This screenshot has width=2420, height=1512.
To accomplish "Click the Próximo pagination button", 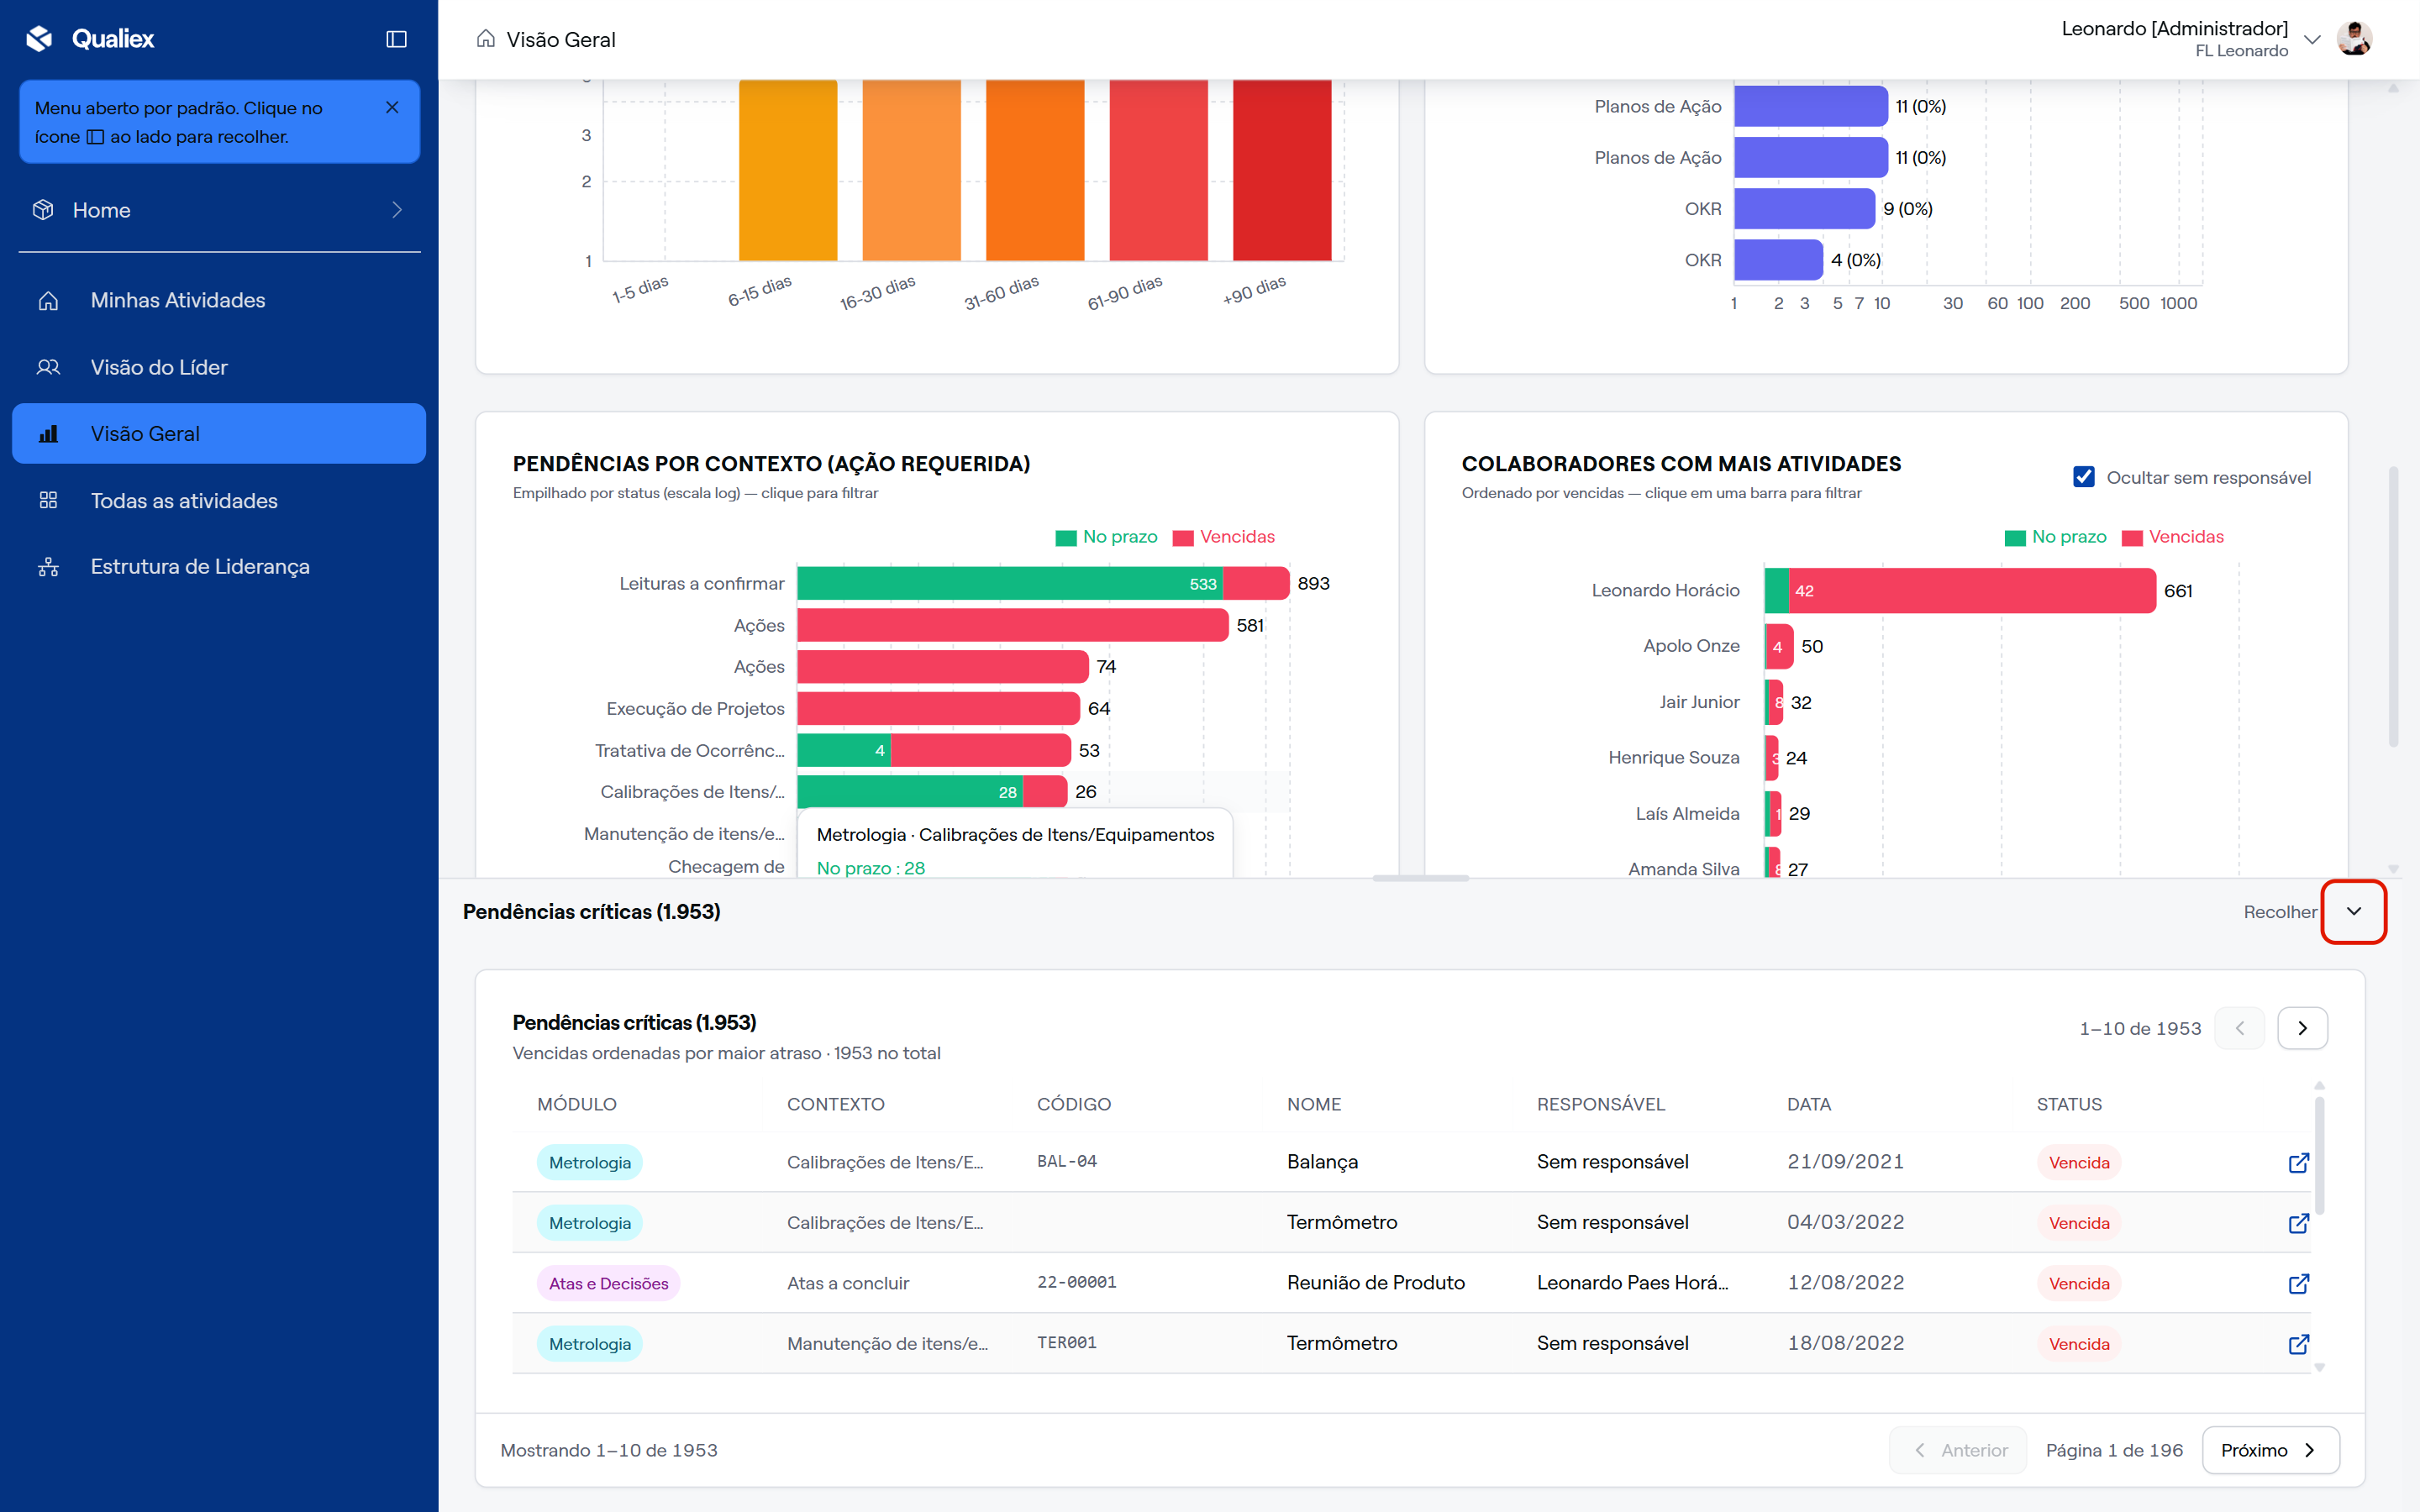I will click(x=2270, y=1450).
